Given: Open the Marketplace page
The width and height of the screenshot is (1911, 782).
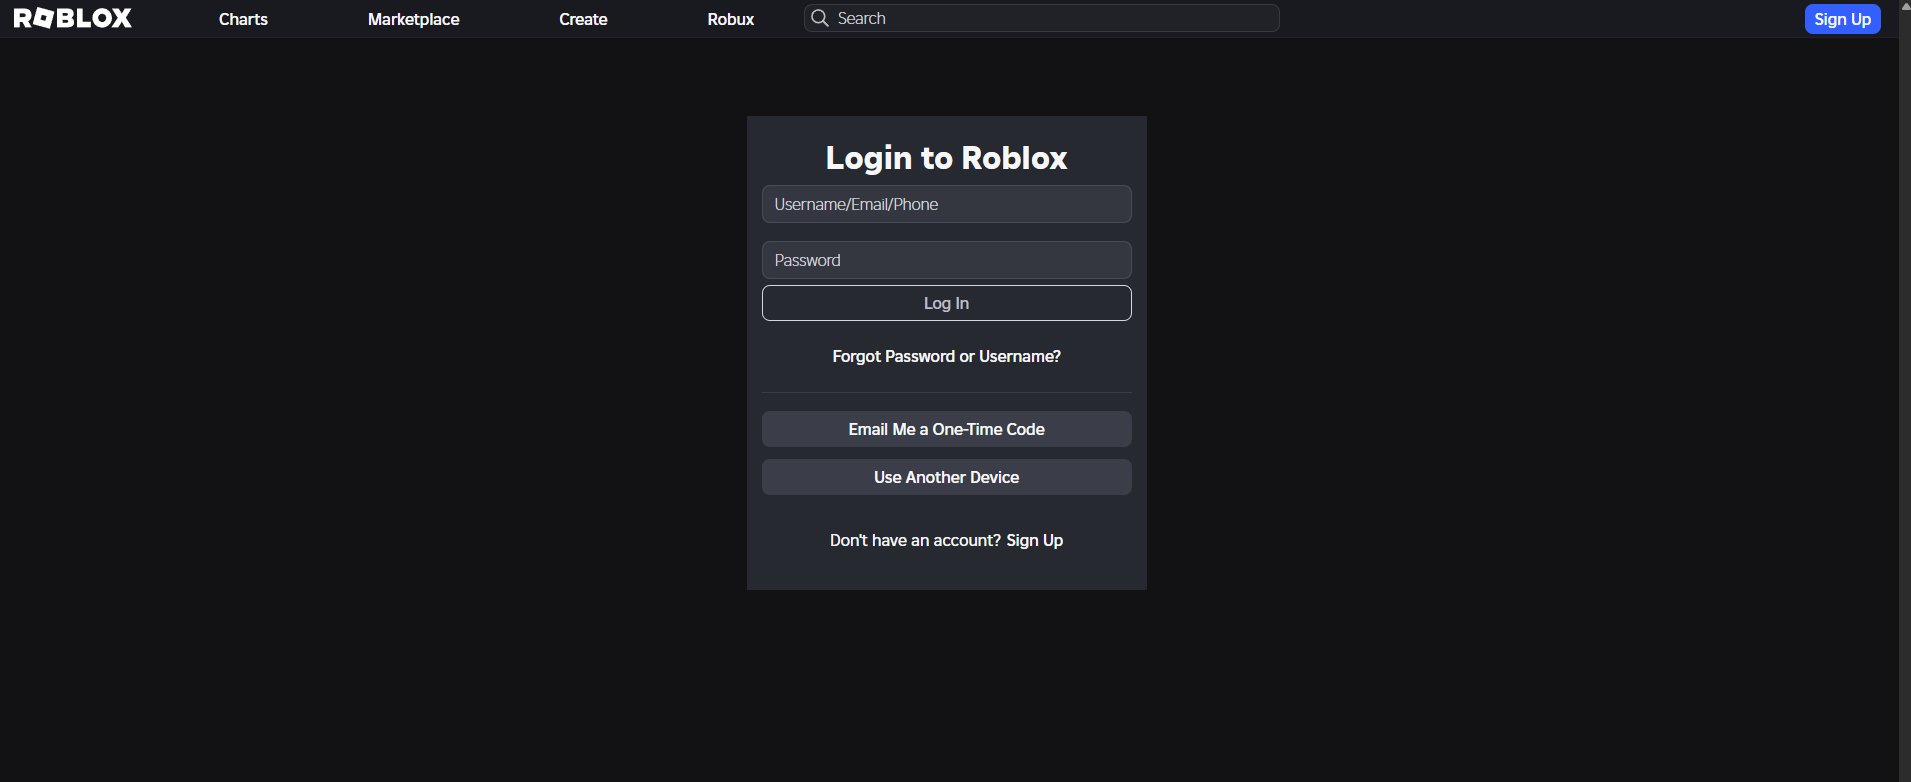Looking at the screenshot, I should (413, 19).
